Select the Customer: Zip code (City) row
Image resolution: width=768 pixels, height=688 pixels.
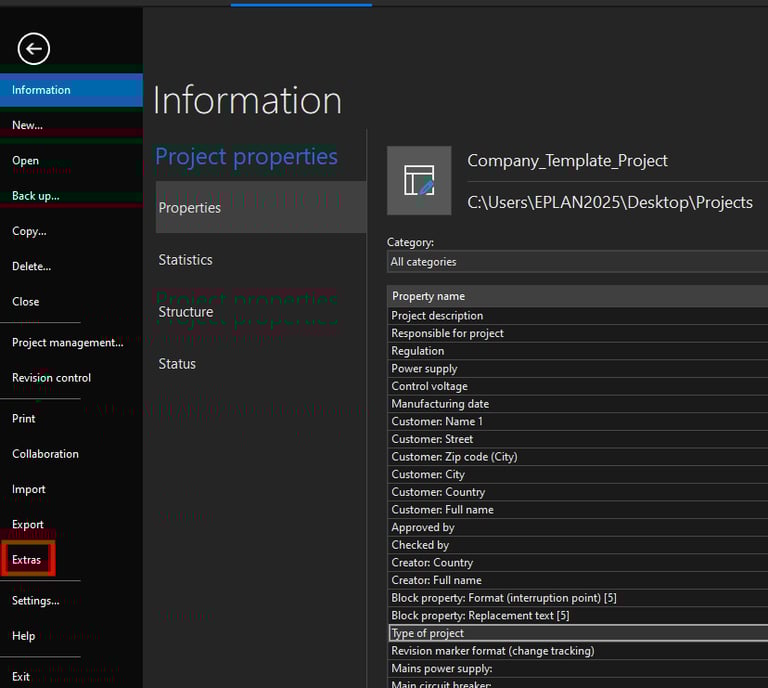[x=577, y=457]
